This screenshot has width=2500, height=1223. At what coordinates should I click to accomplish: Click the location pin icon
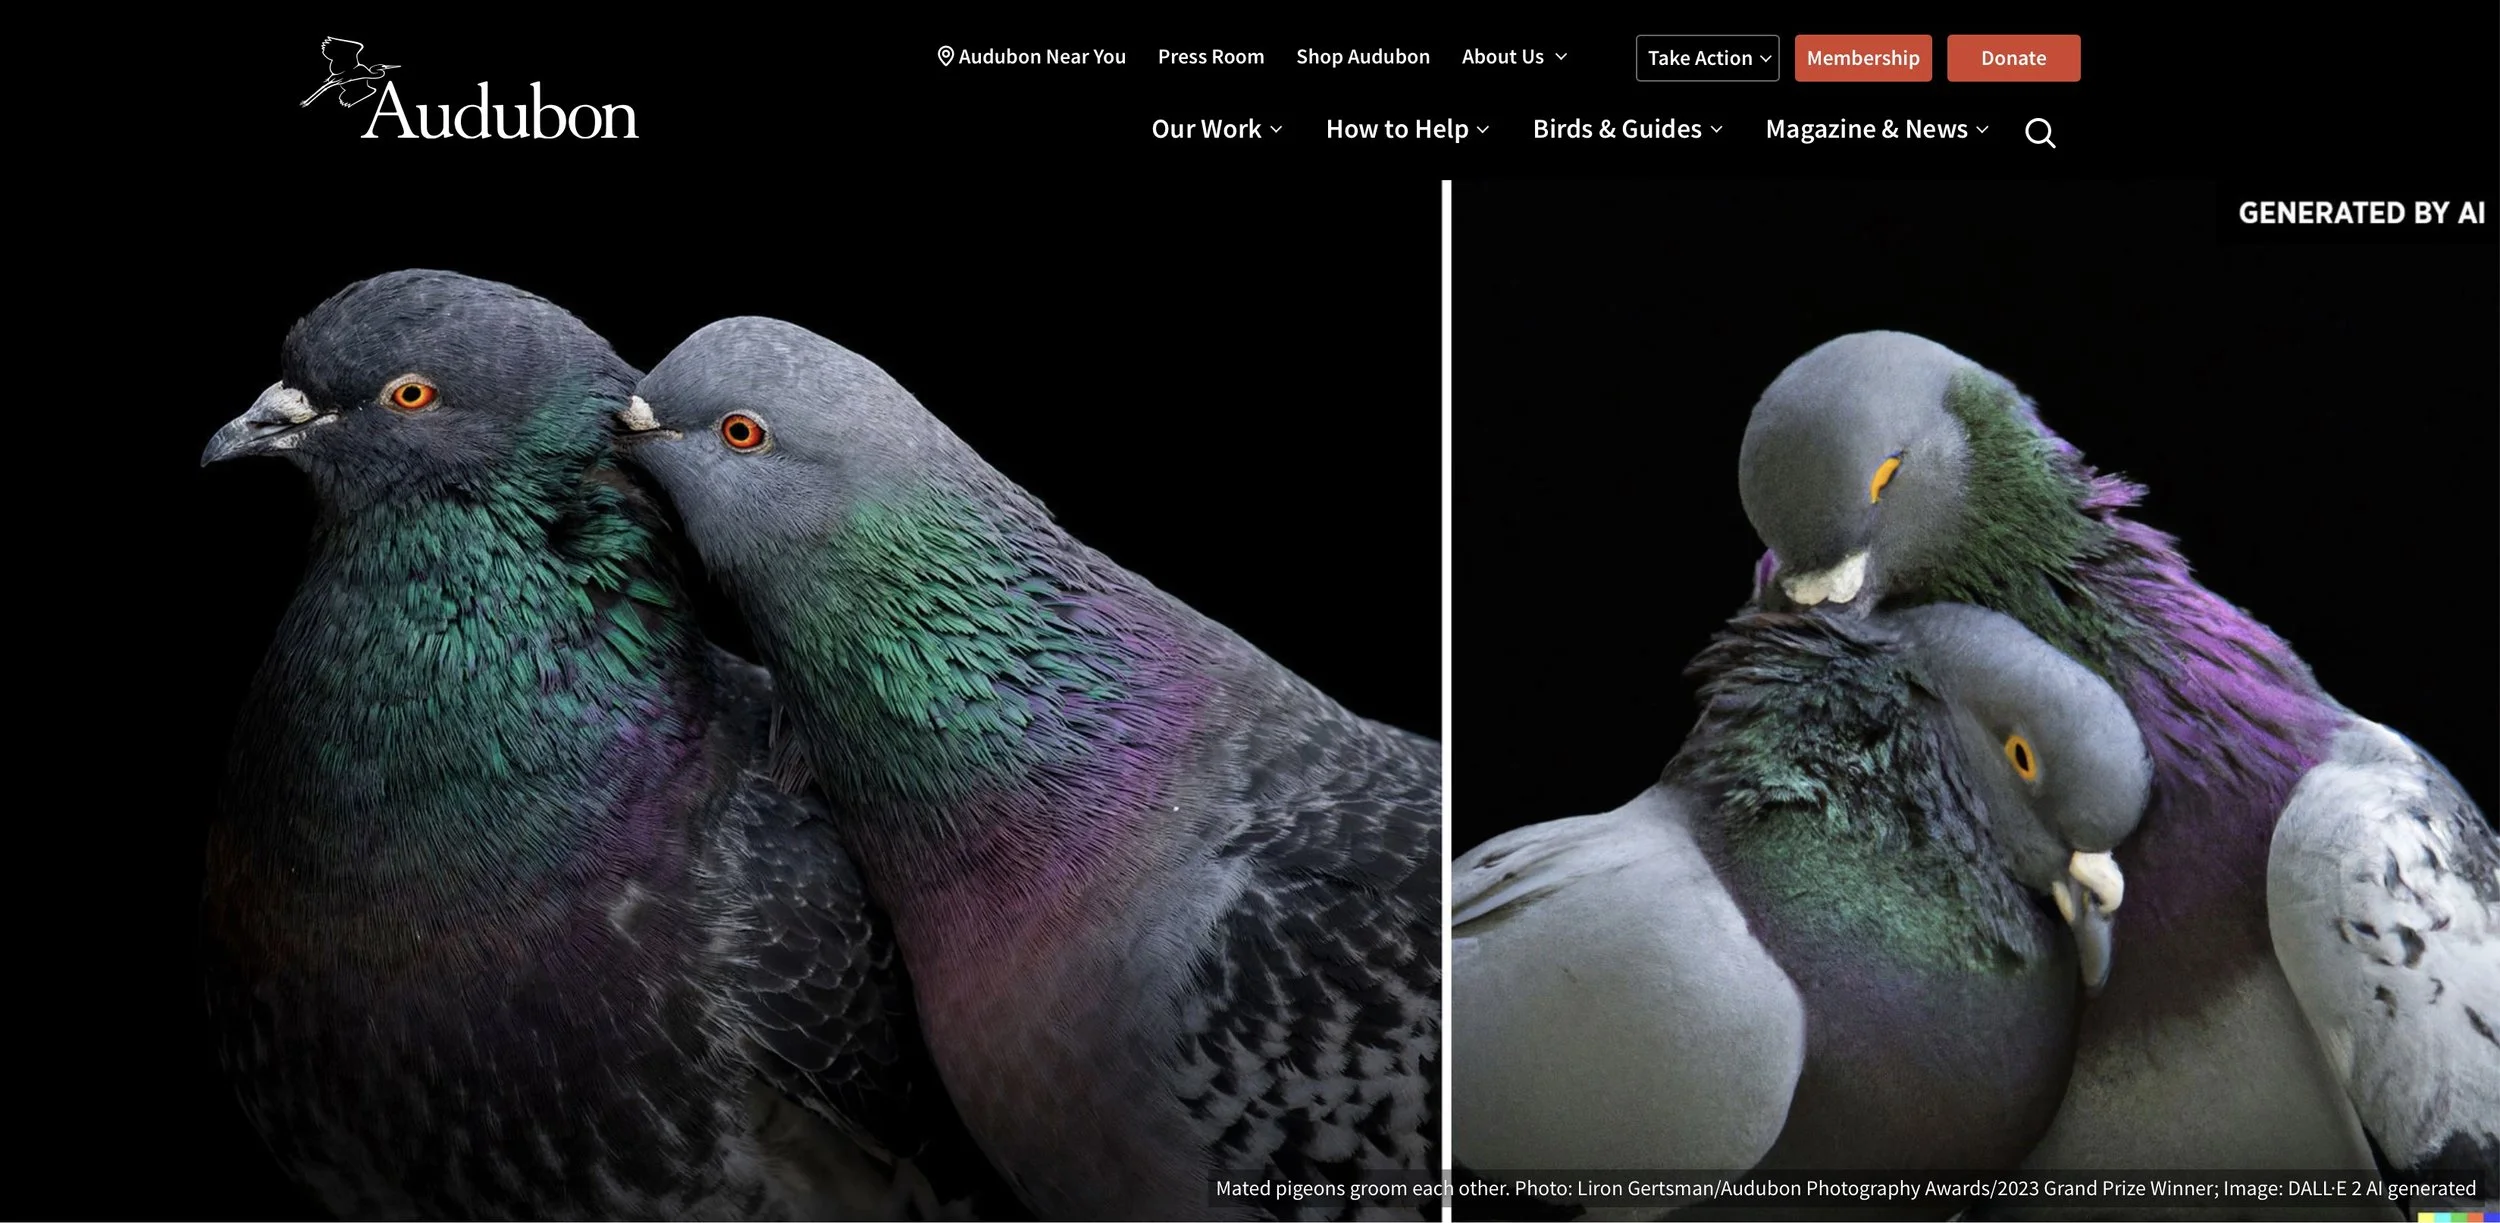click(945, 57)
